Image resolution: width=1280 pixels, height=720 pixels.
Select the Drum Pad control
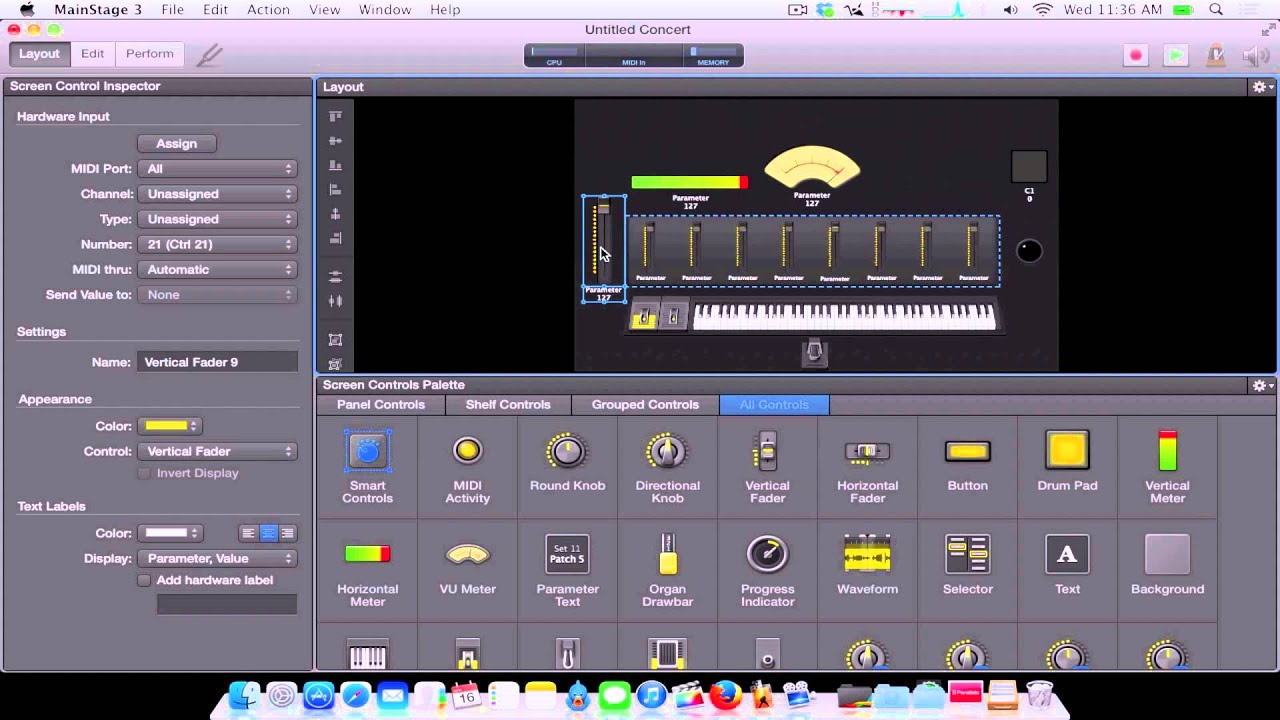click(1067, 451)
